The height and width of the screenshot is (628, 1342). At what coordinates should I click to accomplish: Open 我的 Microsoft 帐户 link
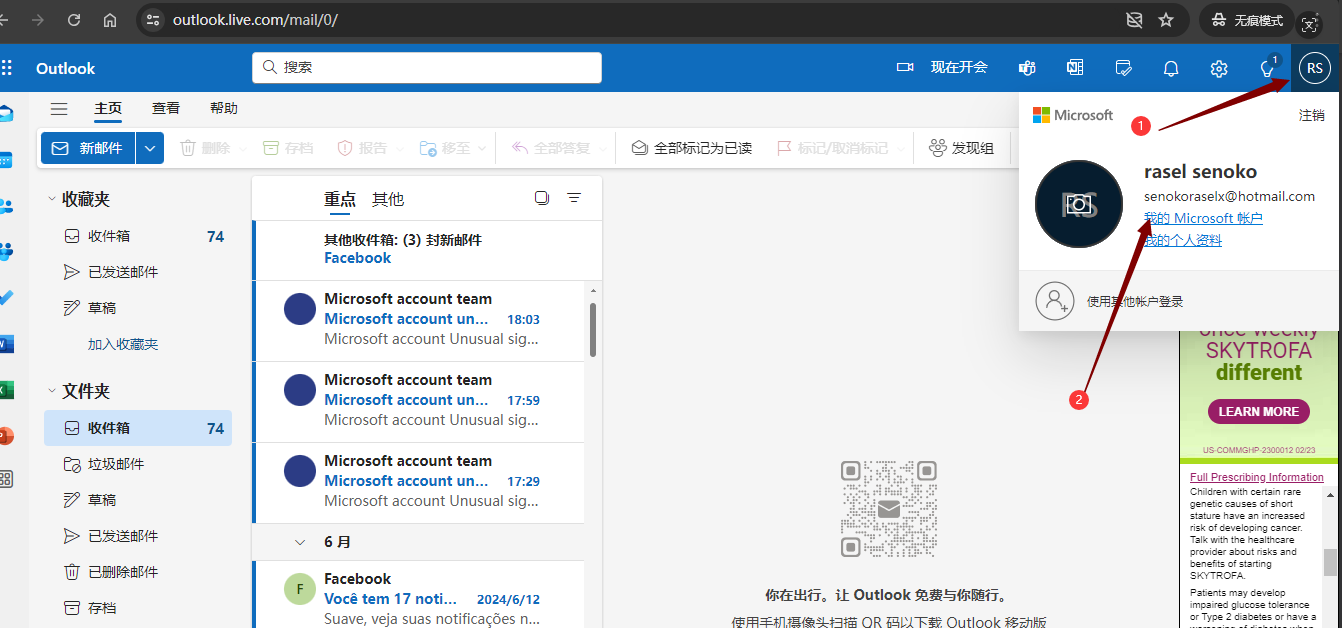[x=1203, y=218]
